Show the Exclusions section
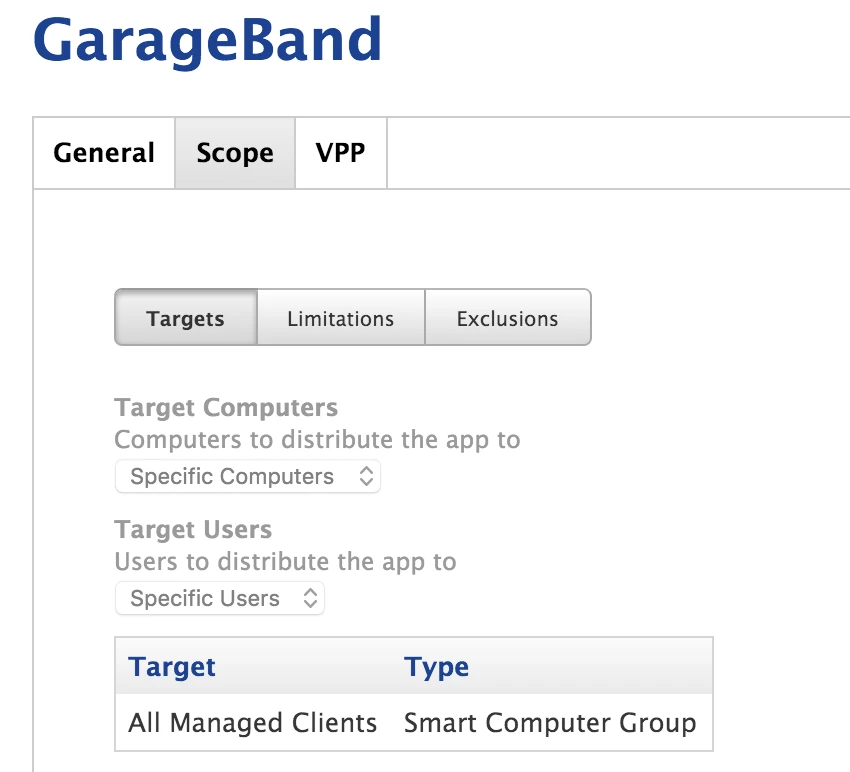Viewport: 850px width, 772px height. click(508, 318)
